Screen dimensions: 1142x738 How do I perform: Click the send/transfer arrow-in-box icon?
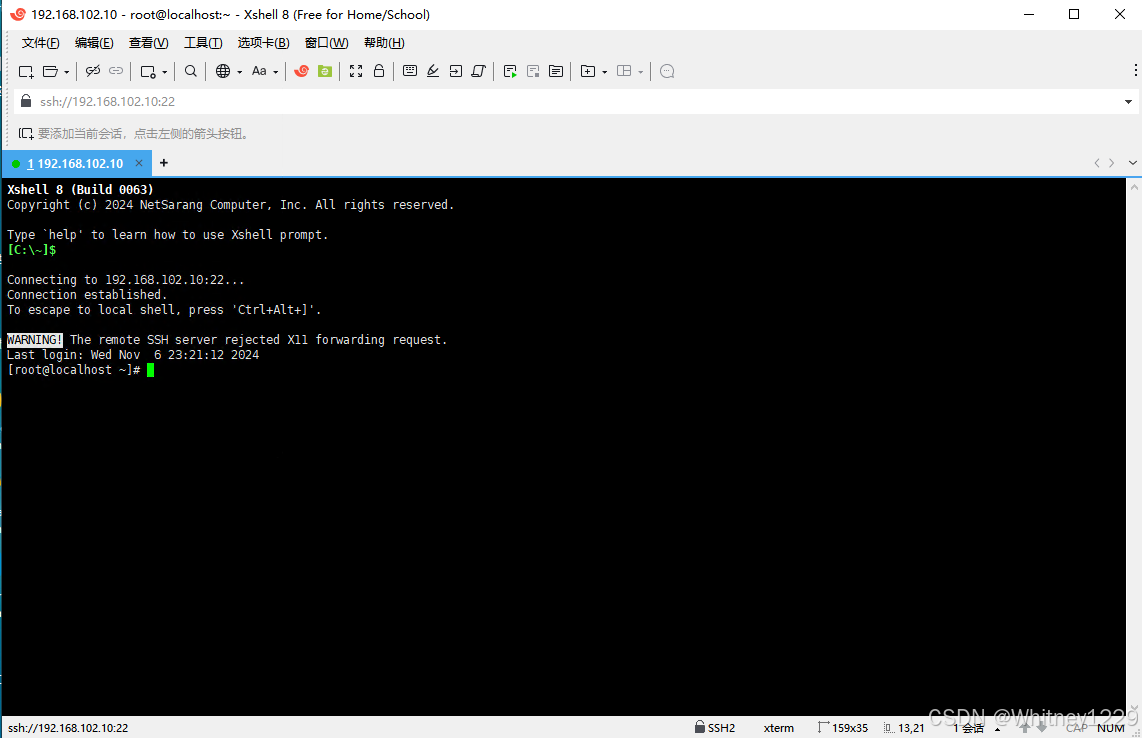click(456, 71)
